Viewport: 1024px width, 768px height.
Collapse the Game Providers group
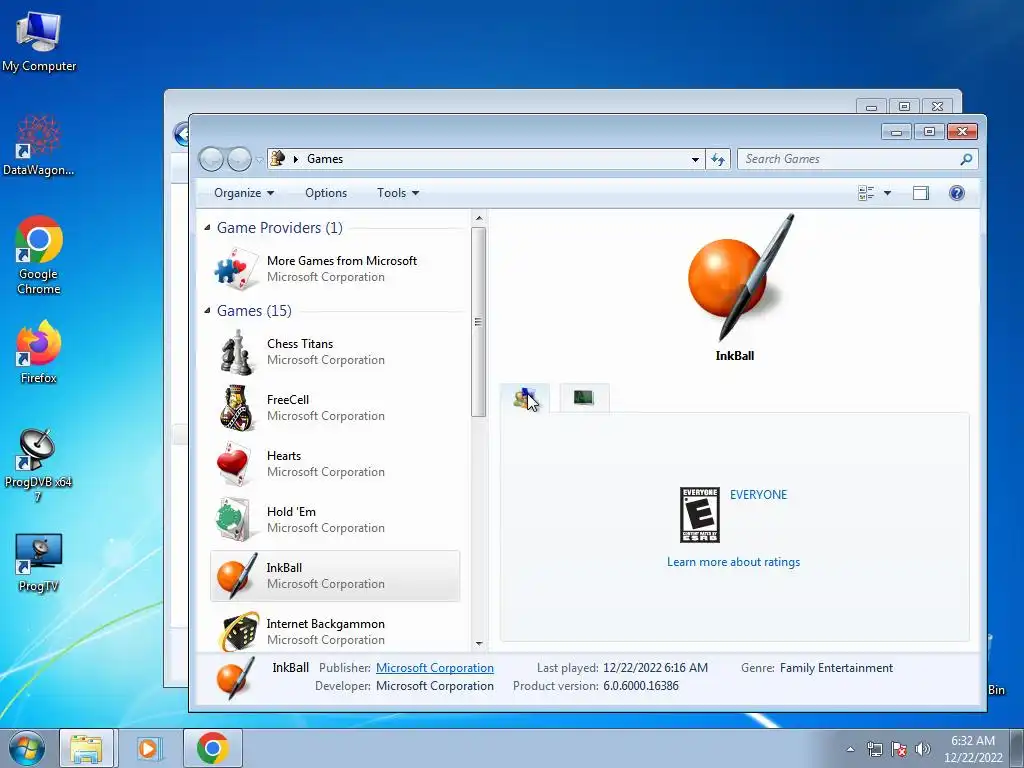point(207,228)
